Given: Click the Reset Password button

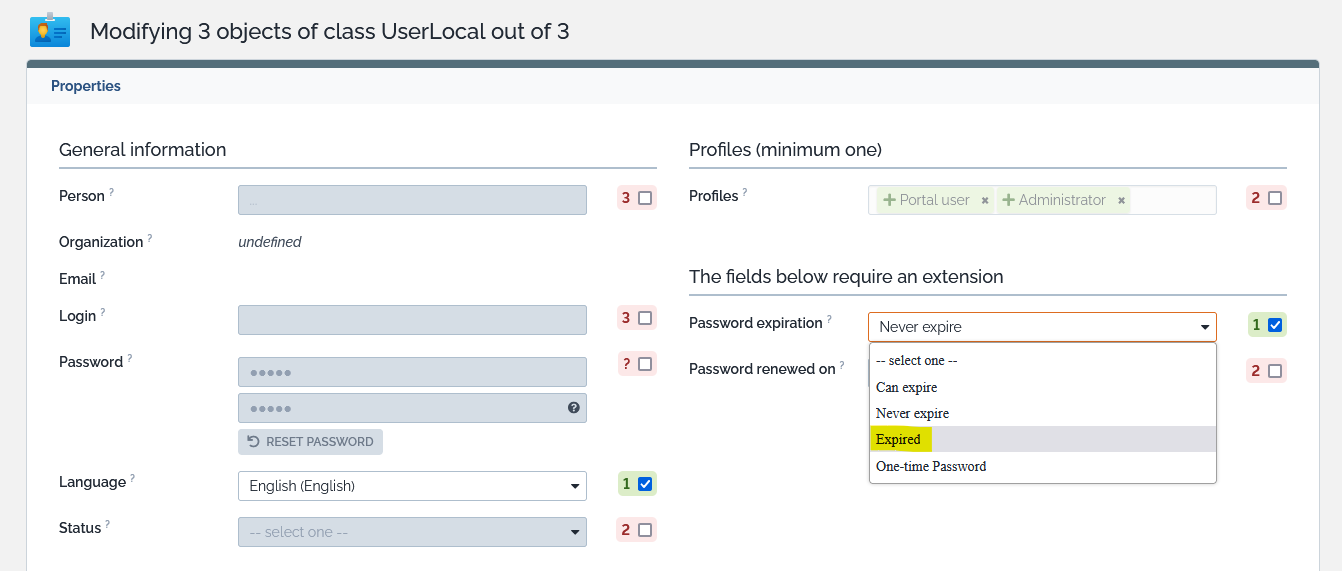Looking at the screenshot, I should [x=310, y=442].
